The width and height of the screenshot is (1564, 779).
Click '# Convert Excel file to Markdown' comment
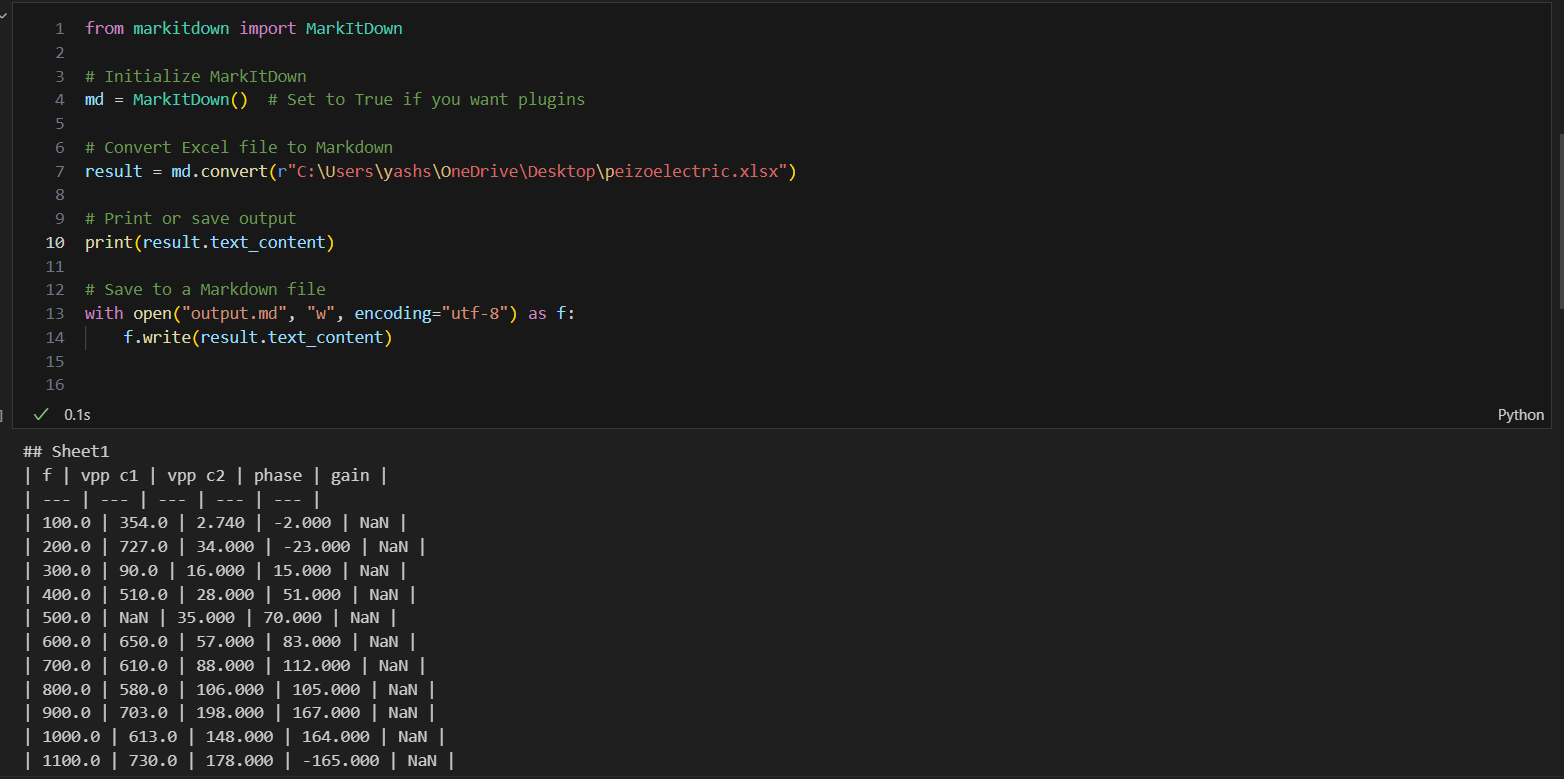(x=239, y=147)
